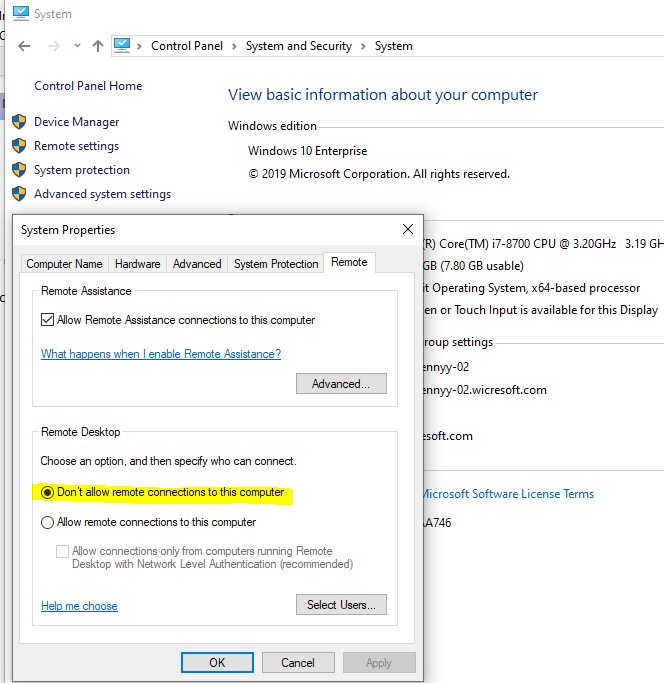Click the '© 2019 Microsoft Corporation' text
This screenshot has width=664, height=683.
pos(329,174)
